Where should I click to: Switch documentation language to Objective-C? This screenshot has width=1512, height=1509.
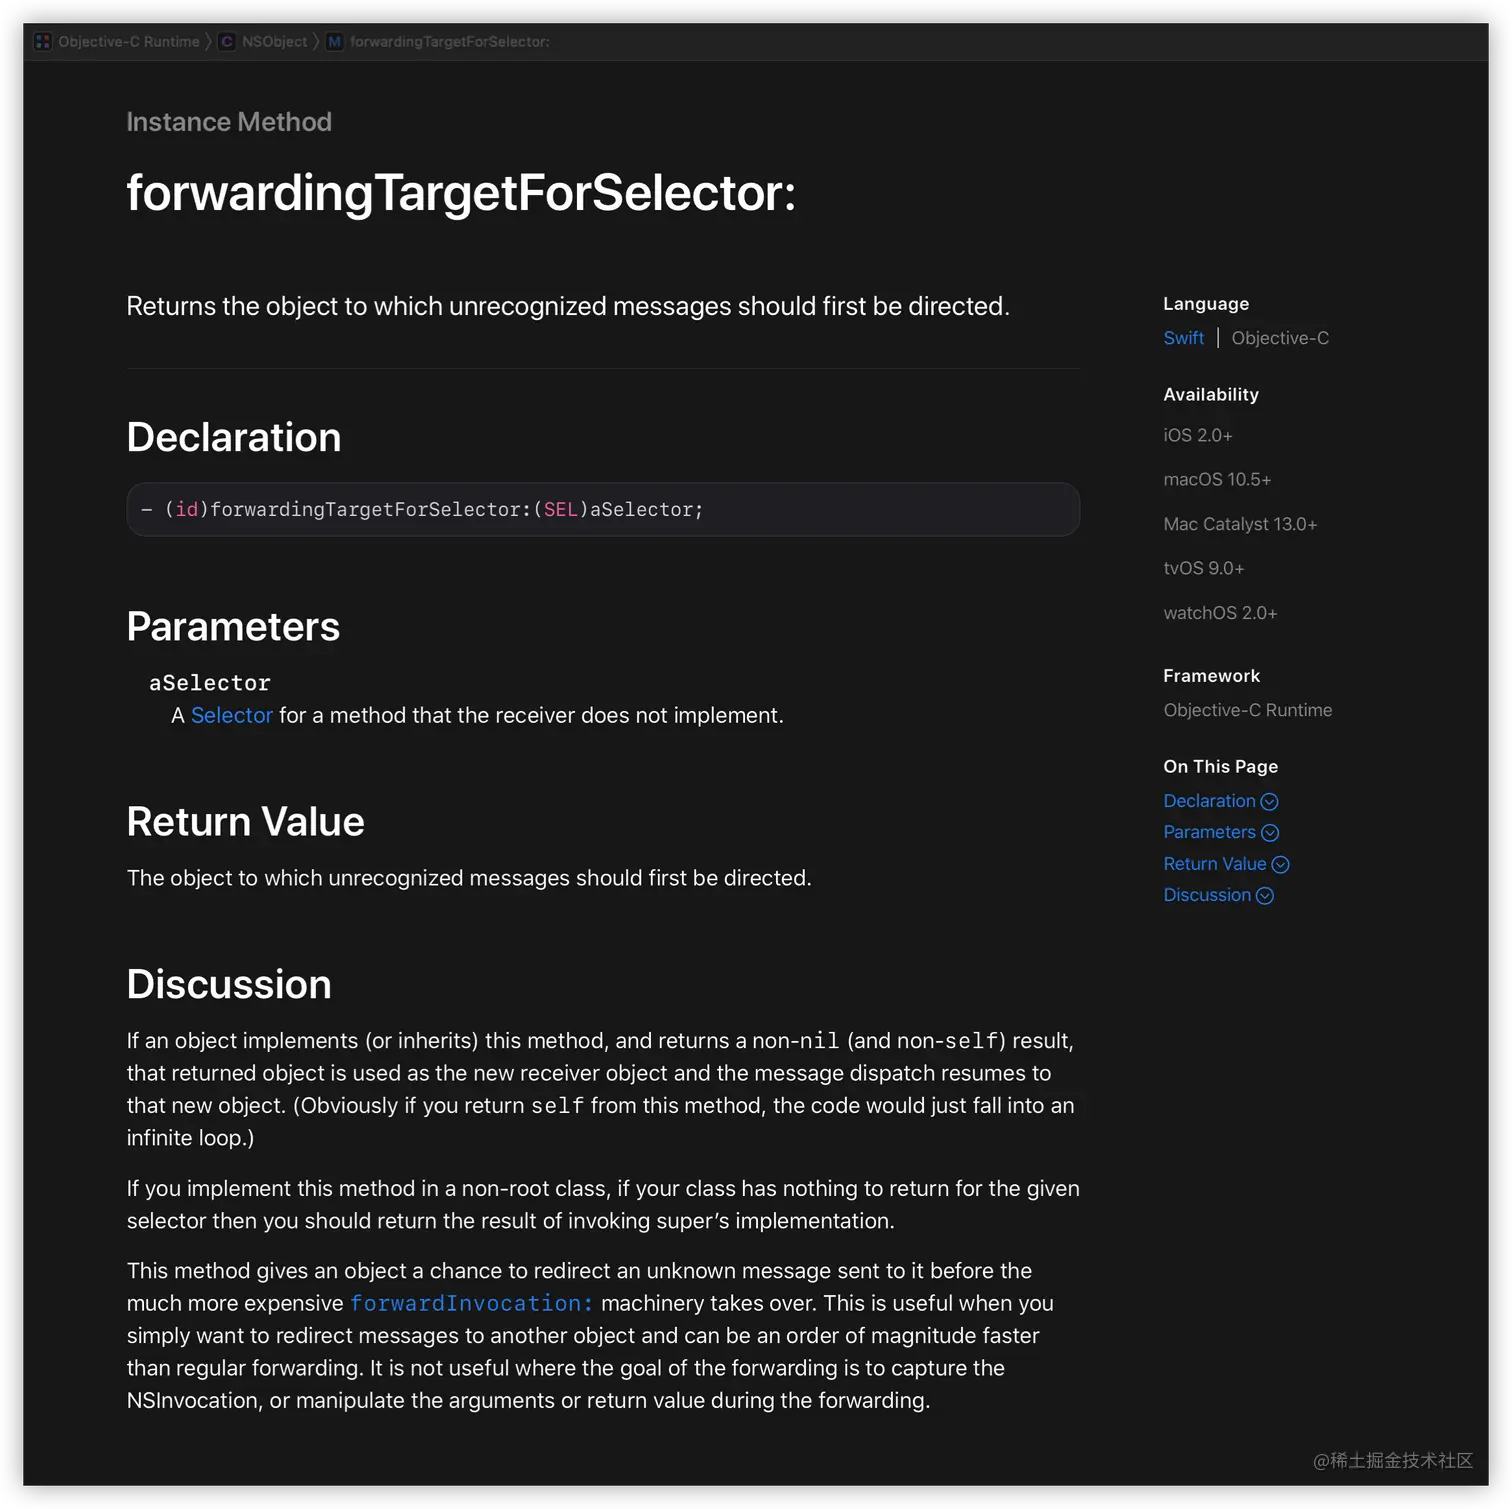[x=1280, y=338]
